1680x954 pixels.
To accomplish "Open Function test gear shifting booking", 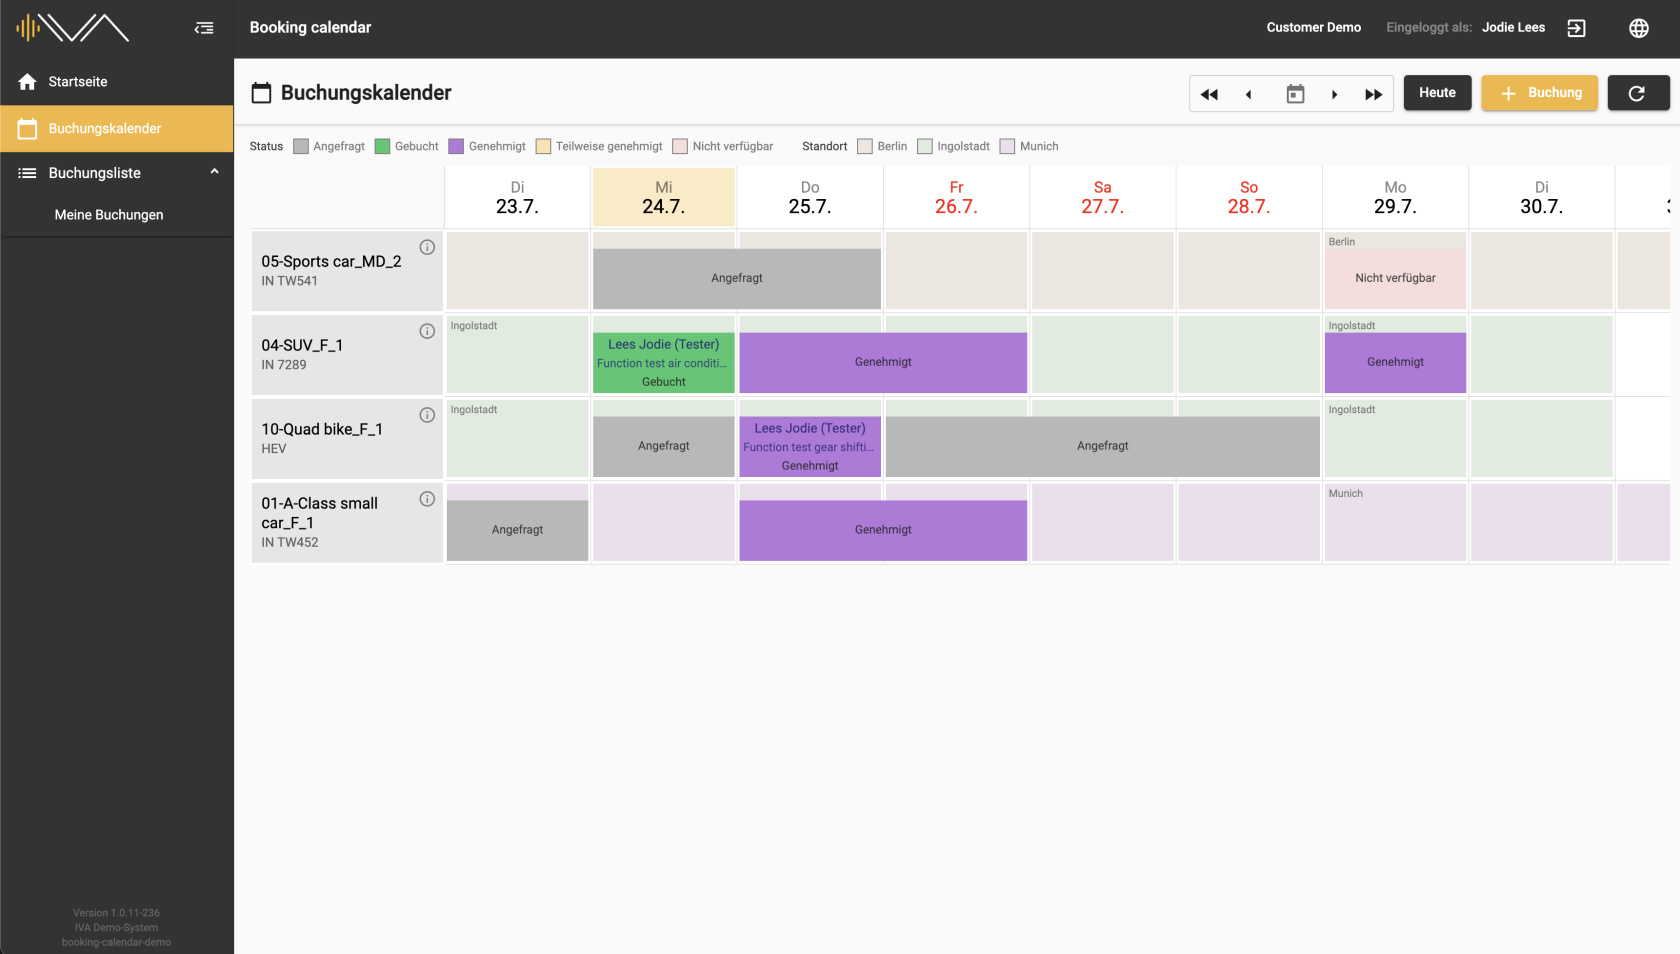I will 810,446.
